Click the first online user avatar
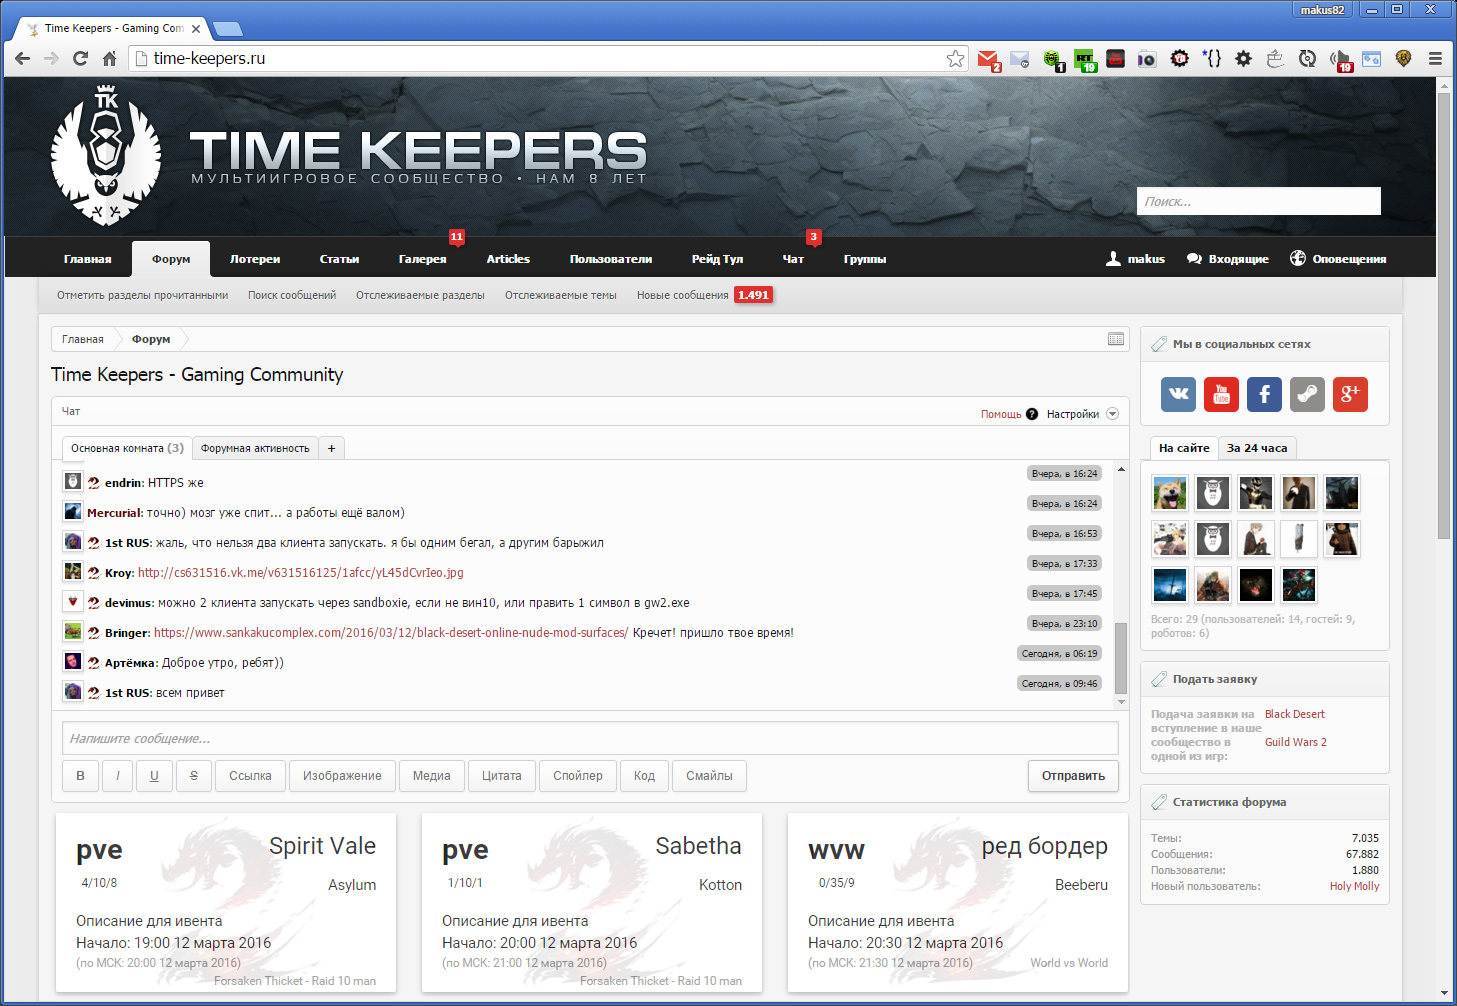The height and width of the screenshot is (1006, 1457). (1169, 493)
